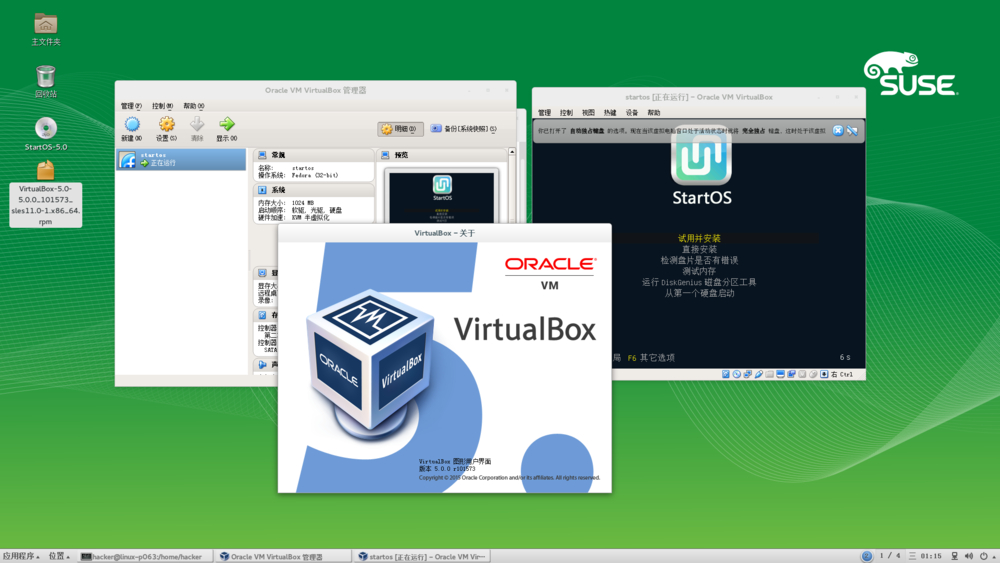Viewport: 1000px width, 563px height.
Task: Choose 运行 DiskGenius 磁盘分区工具 entry
Action: point(699,282)
